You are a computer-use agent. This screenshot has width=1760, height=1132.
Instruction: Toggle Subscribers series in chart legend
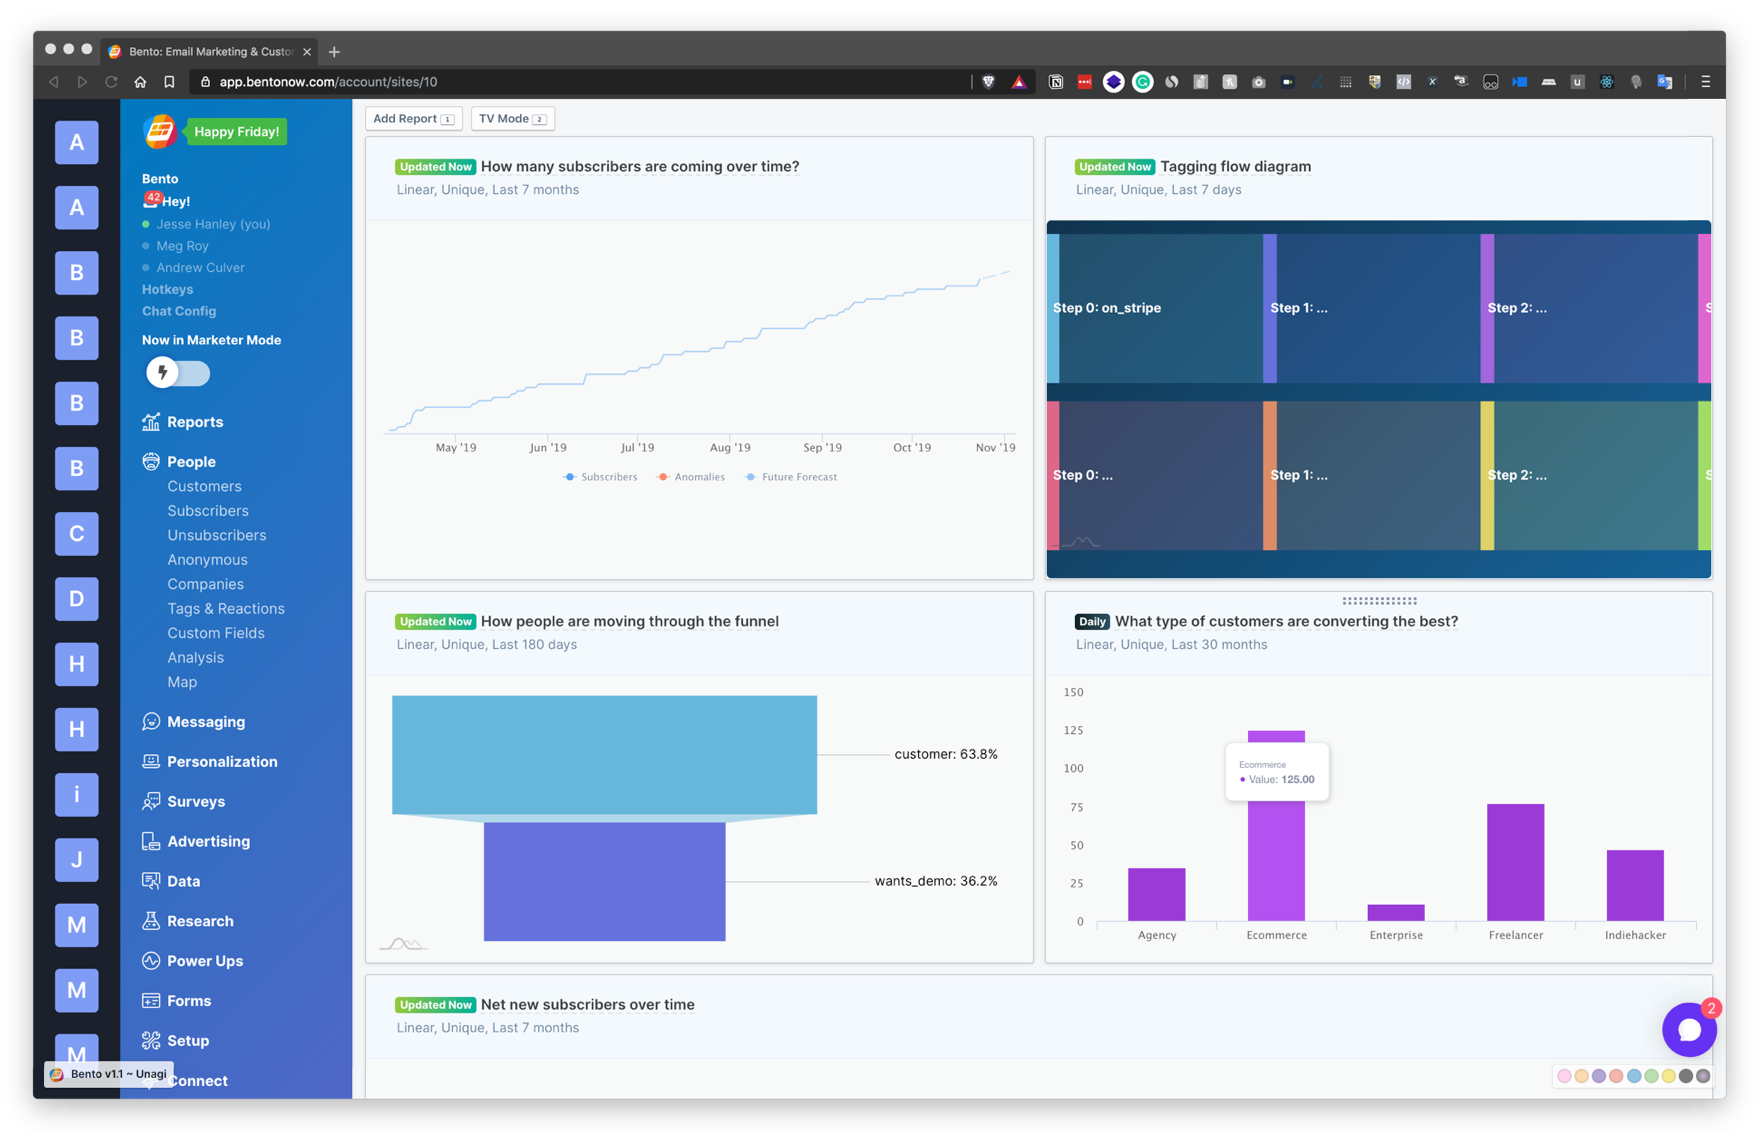(600, 477)
